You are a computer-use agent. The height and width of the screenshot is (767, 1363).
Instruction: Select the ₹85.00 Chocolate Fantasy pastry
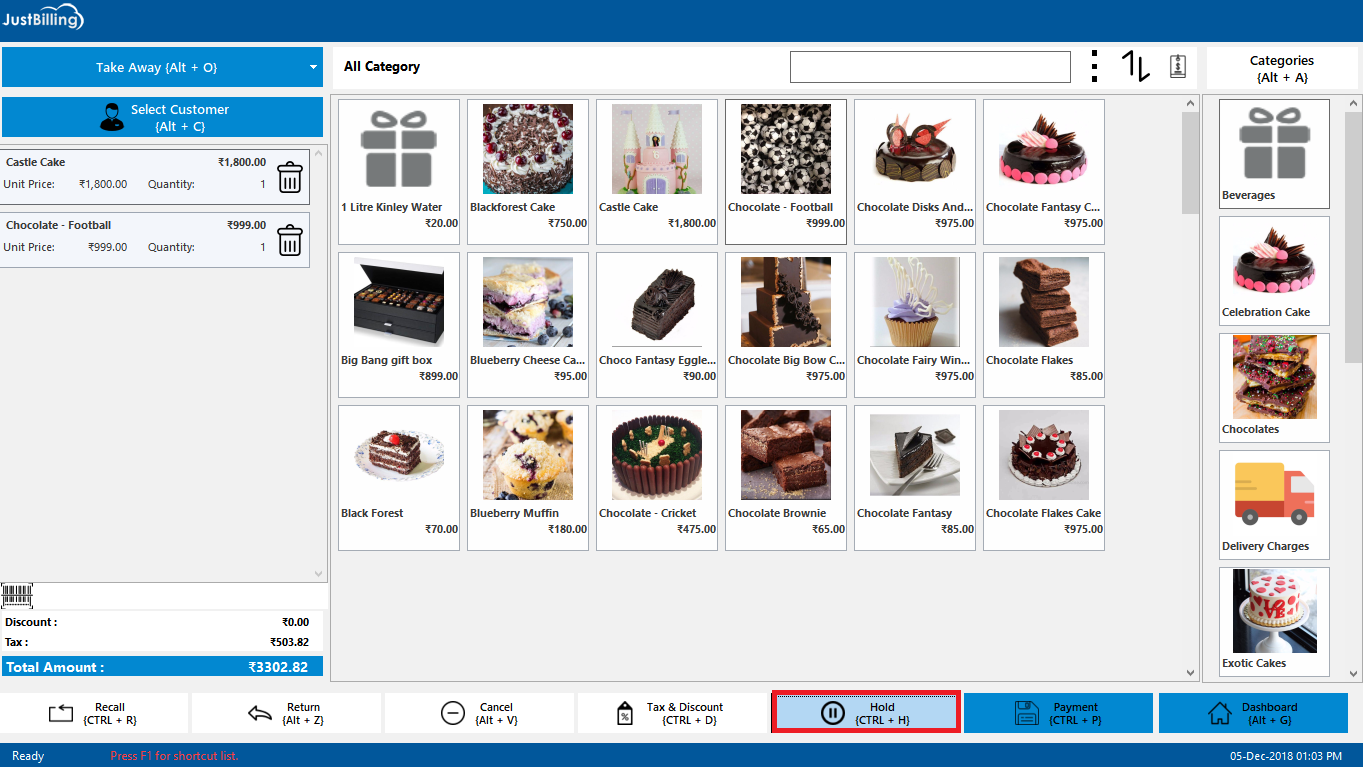[915, 477]
